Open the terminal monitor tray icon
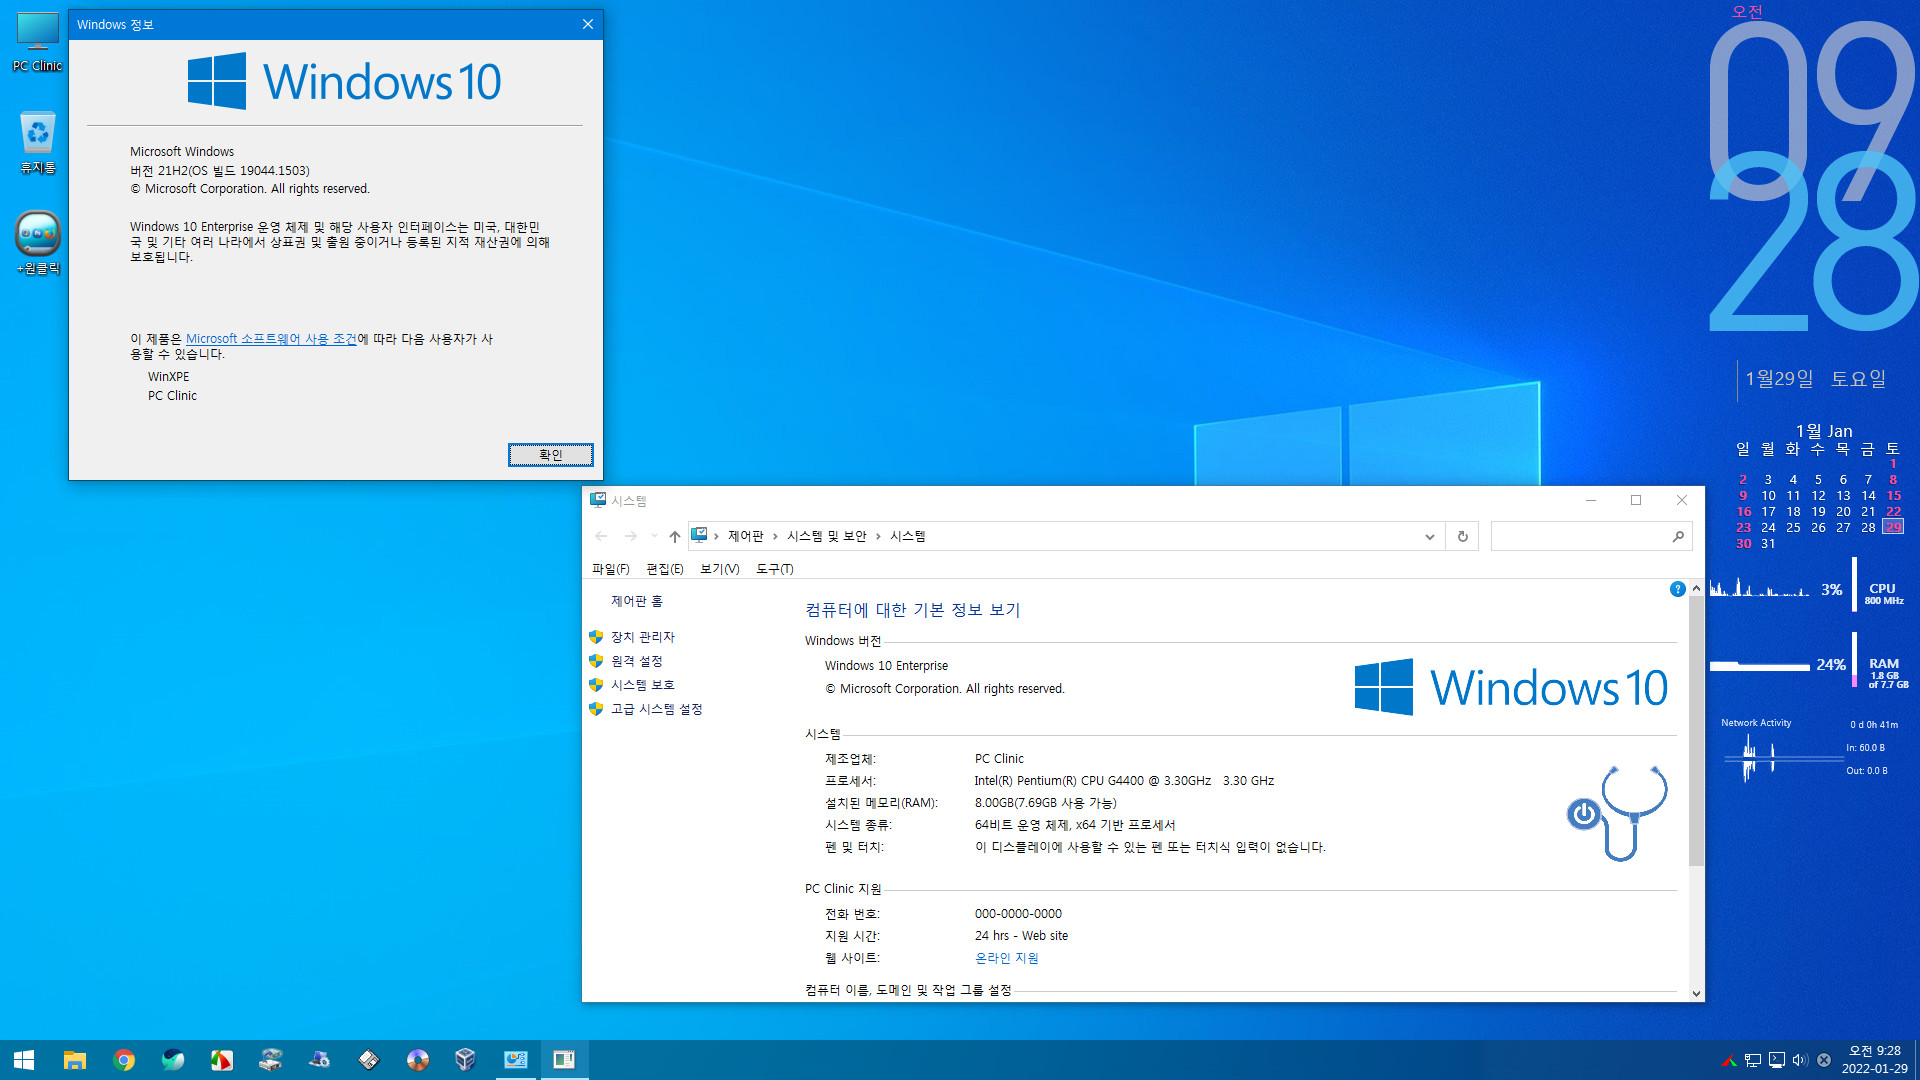The height and width of the screenshot is (1080, 1920). 1776,1060
